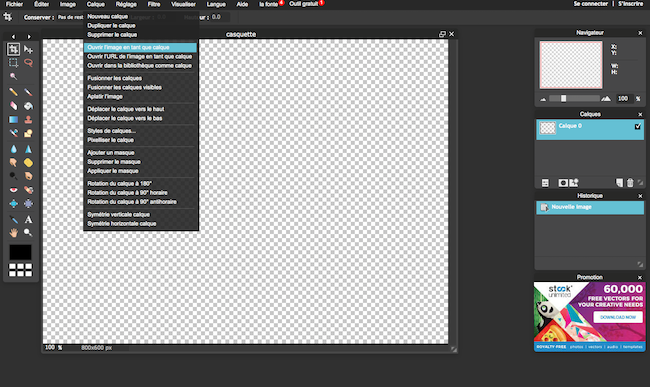The height and width of the screenshot is (387, 650).
Task: Select the Crop tool in the toolbox
Action: [x=13, y=49]
